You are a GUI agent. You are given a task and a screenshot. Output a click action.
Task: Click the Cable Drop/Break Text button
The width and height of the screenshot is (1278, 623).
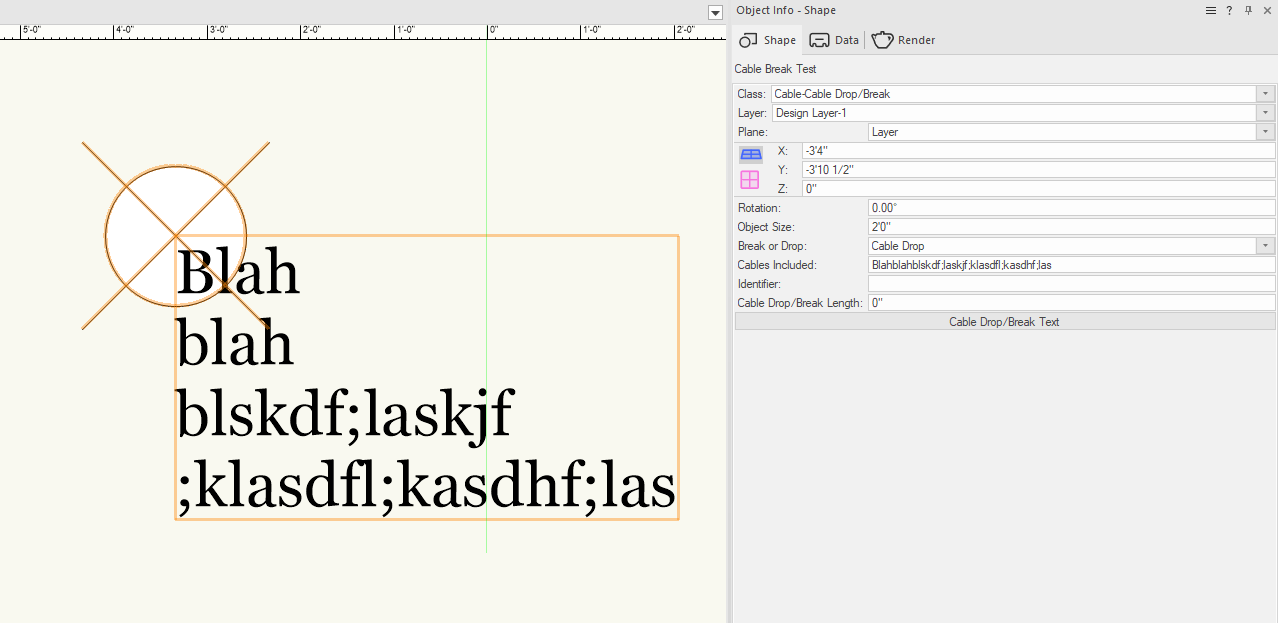pos(1004,322)
